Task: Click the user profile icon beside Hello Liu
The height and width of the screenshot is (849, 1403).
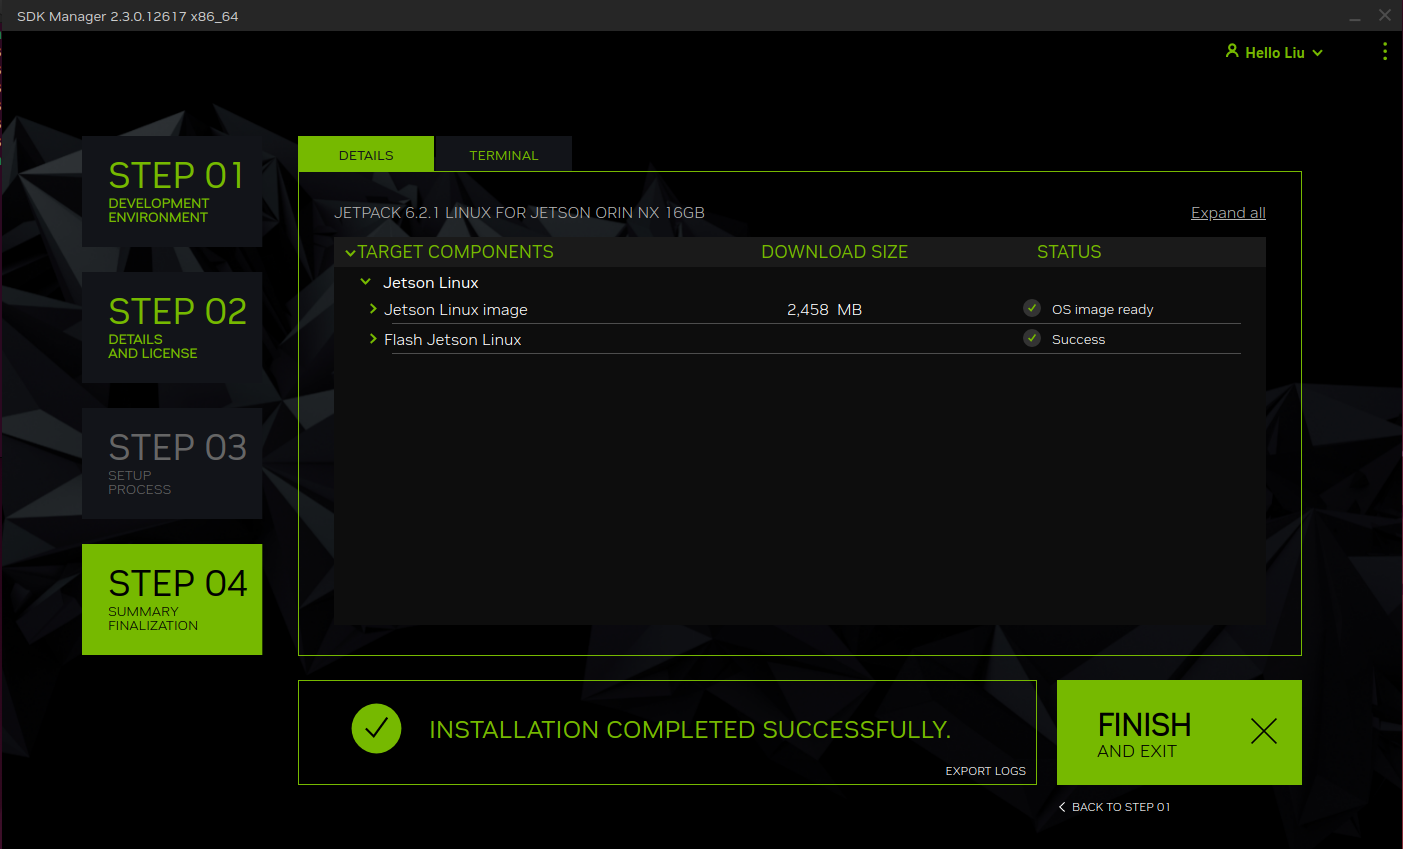Action: tap(1232, 51)
